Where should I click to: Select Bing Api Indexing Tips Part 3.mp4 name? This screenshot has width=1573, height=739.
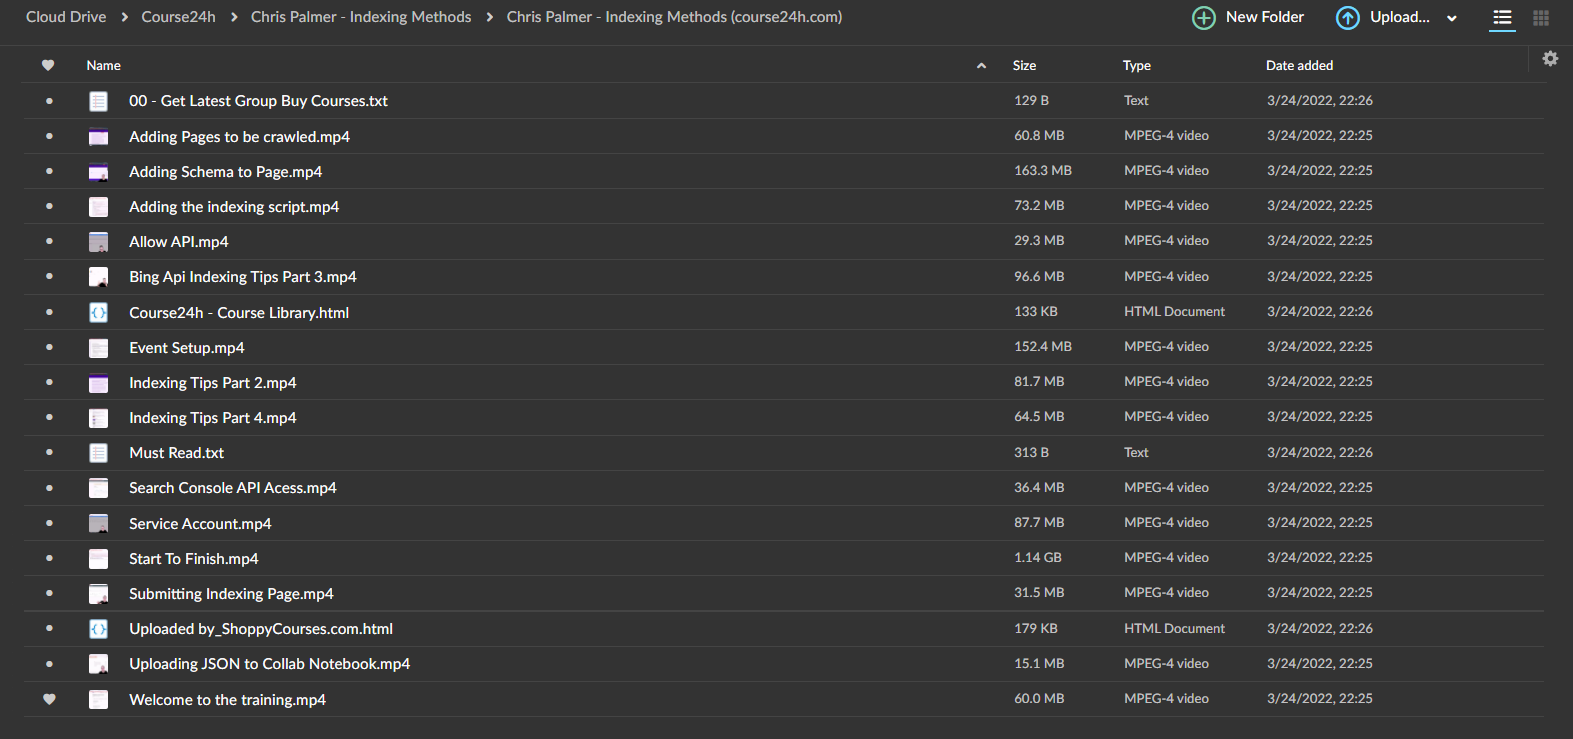pyautogui.click(x=243, y=277)
